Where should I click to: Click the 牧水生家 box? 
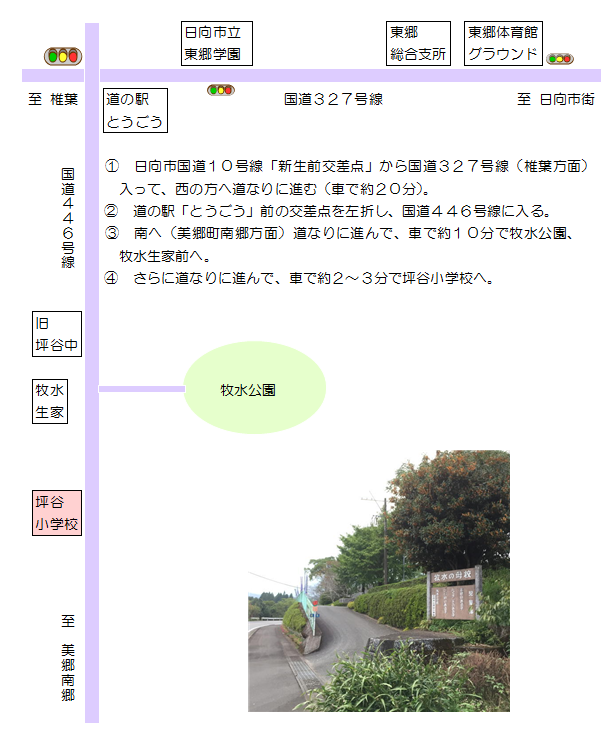[x=51, y=401]
